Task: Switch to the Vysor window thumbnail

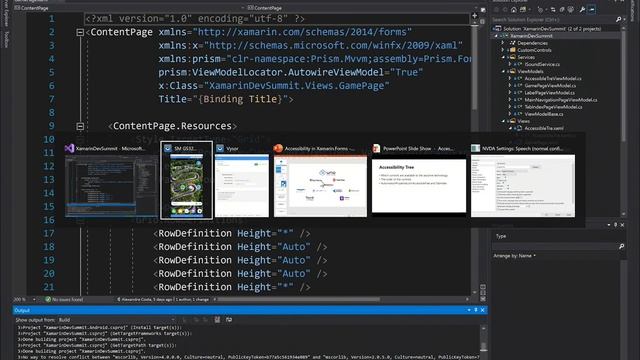Action: [x=242, y=186]
